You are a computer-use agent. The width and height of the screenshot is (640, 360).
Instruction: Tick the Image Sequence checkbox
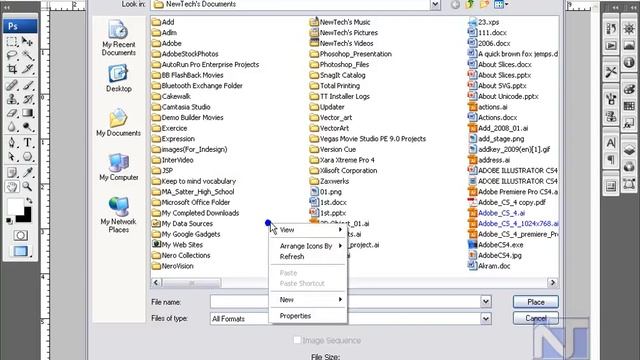click(297, 340)
